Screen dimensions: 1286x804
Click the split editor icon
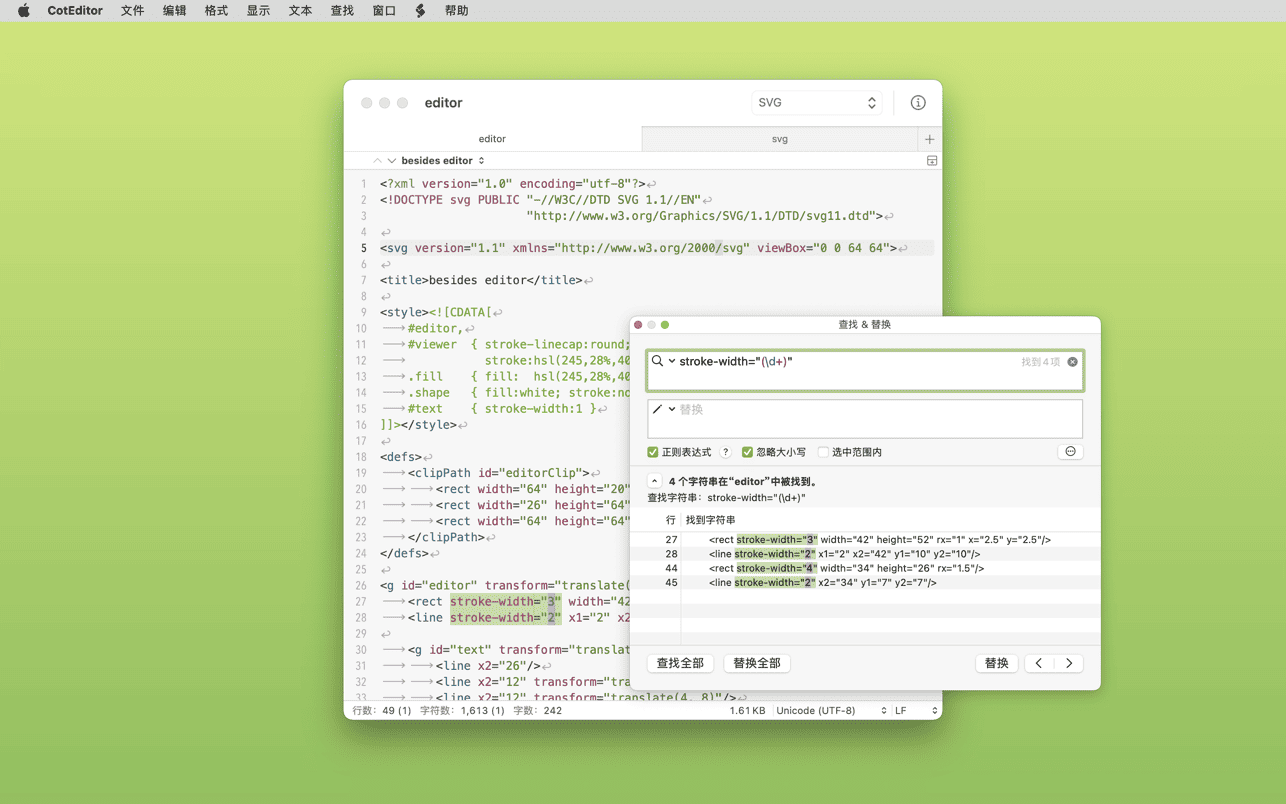[x=931, y=161]
